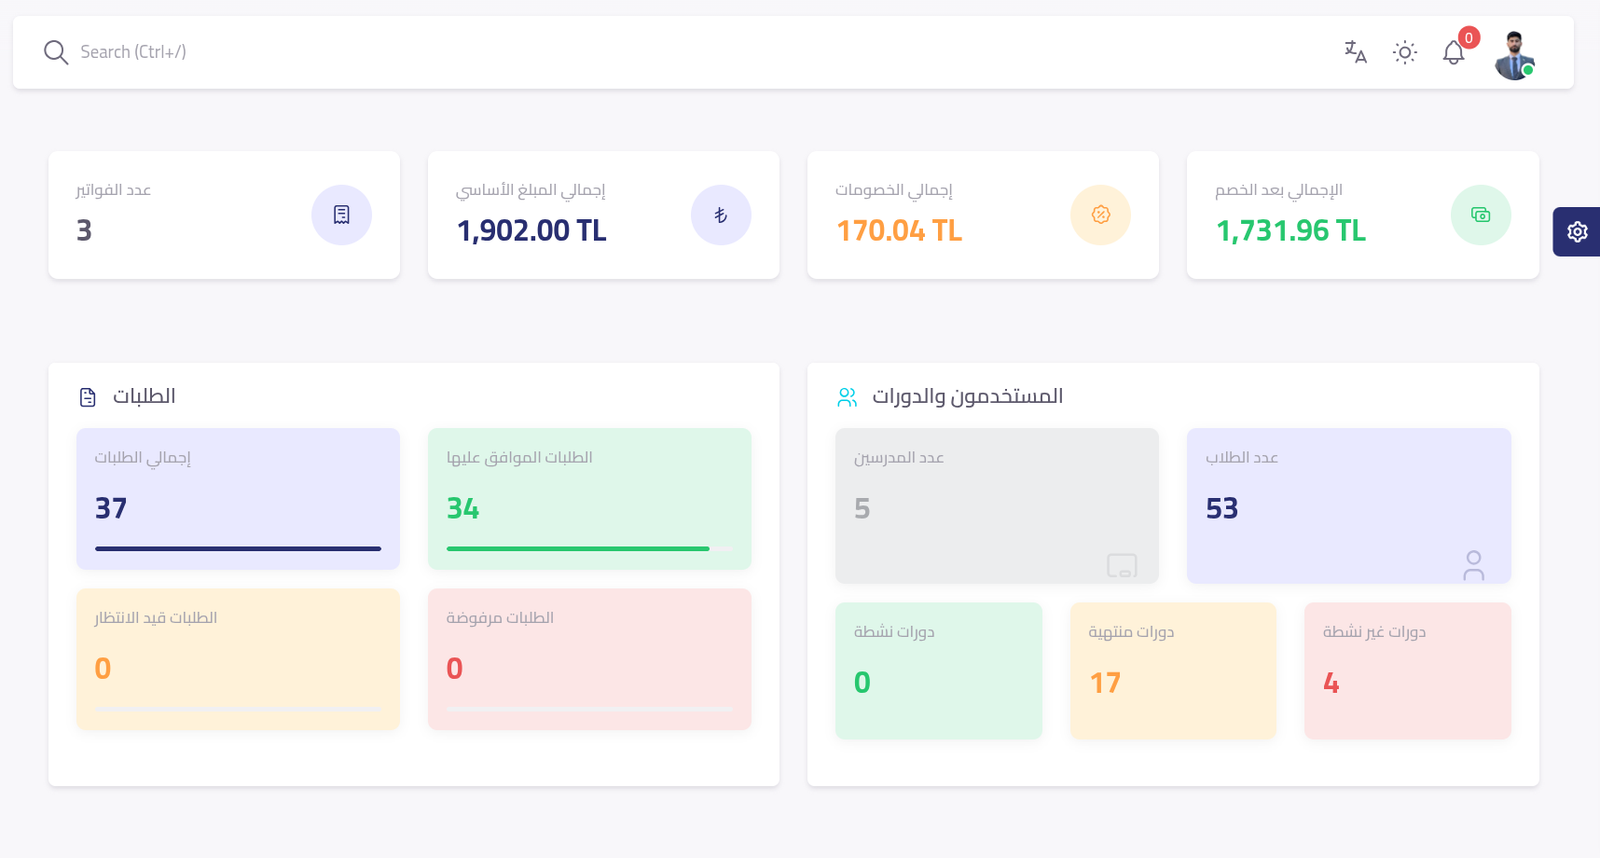Open the user profile avatar menu
The image size is (1600, 858).
1514,55
